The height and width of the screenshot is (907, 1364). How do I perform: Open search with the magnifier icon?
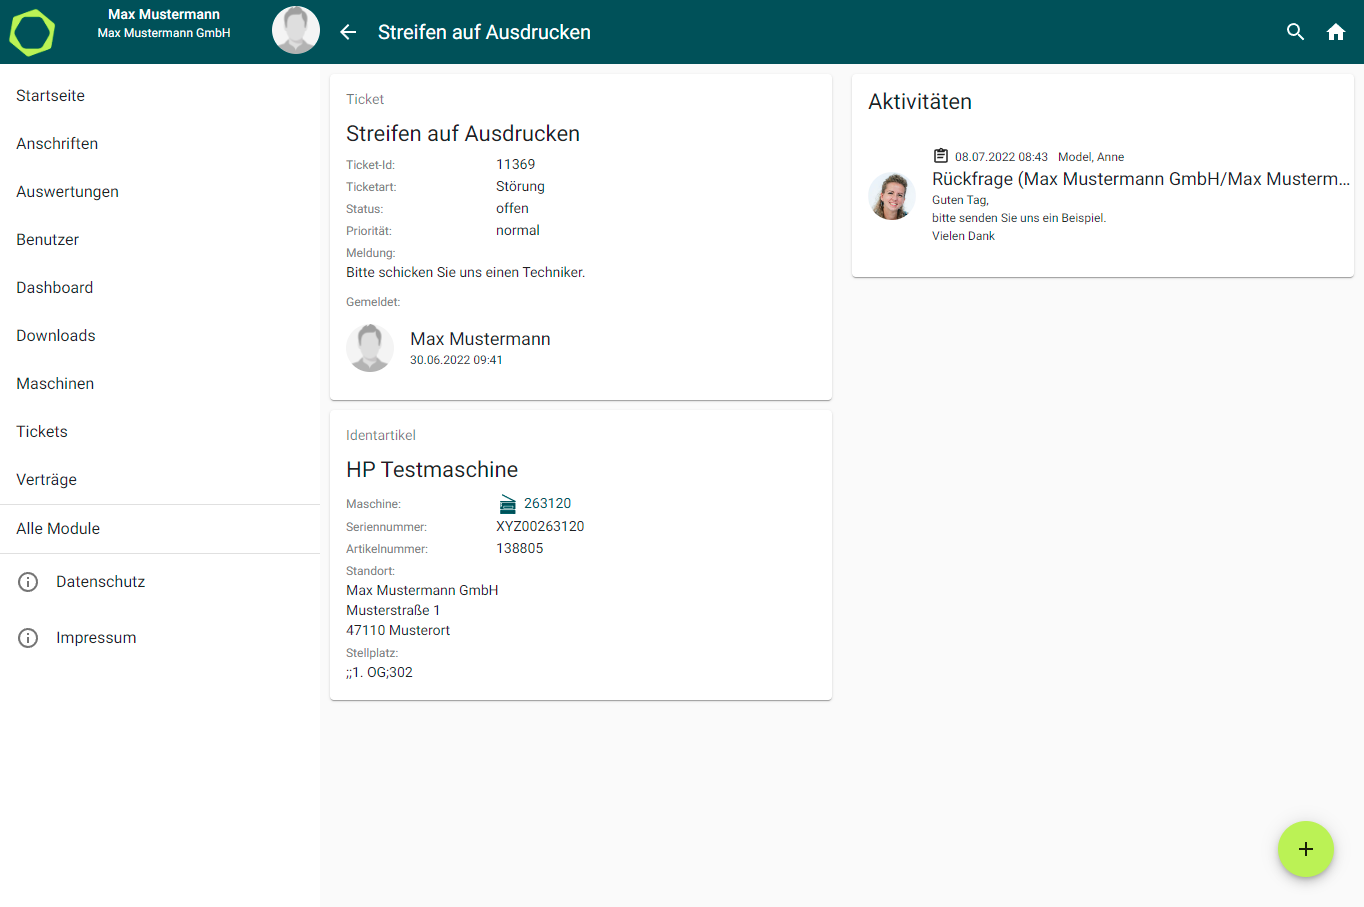click(1295, 32)
